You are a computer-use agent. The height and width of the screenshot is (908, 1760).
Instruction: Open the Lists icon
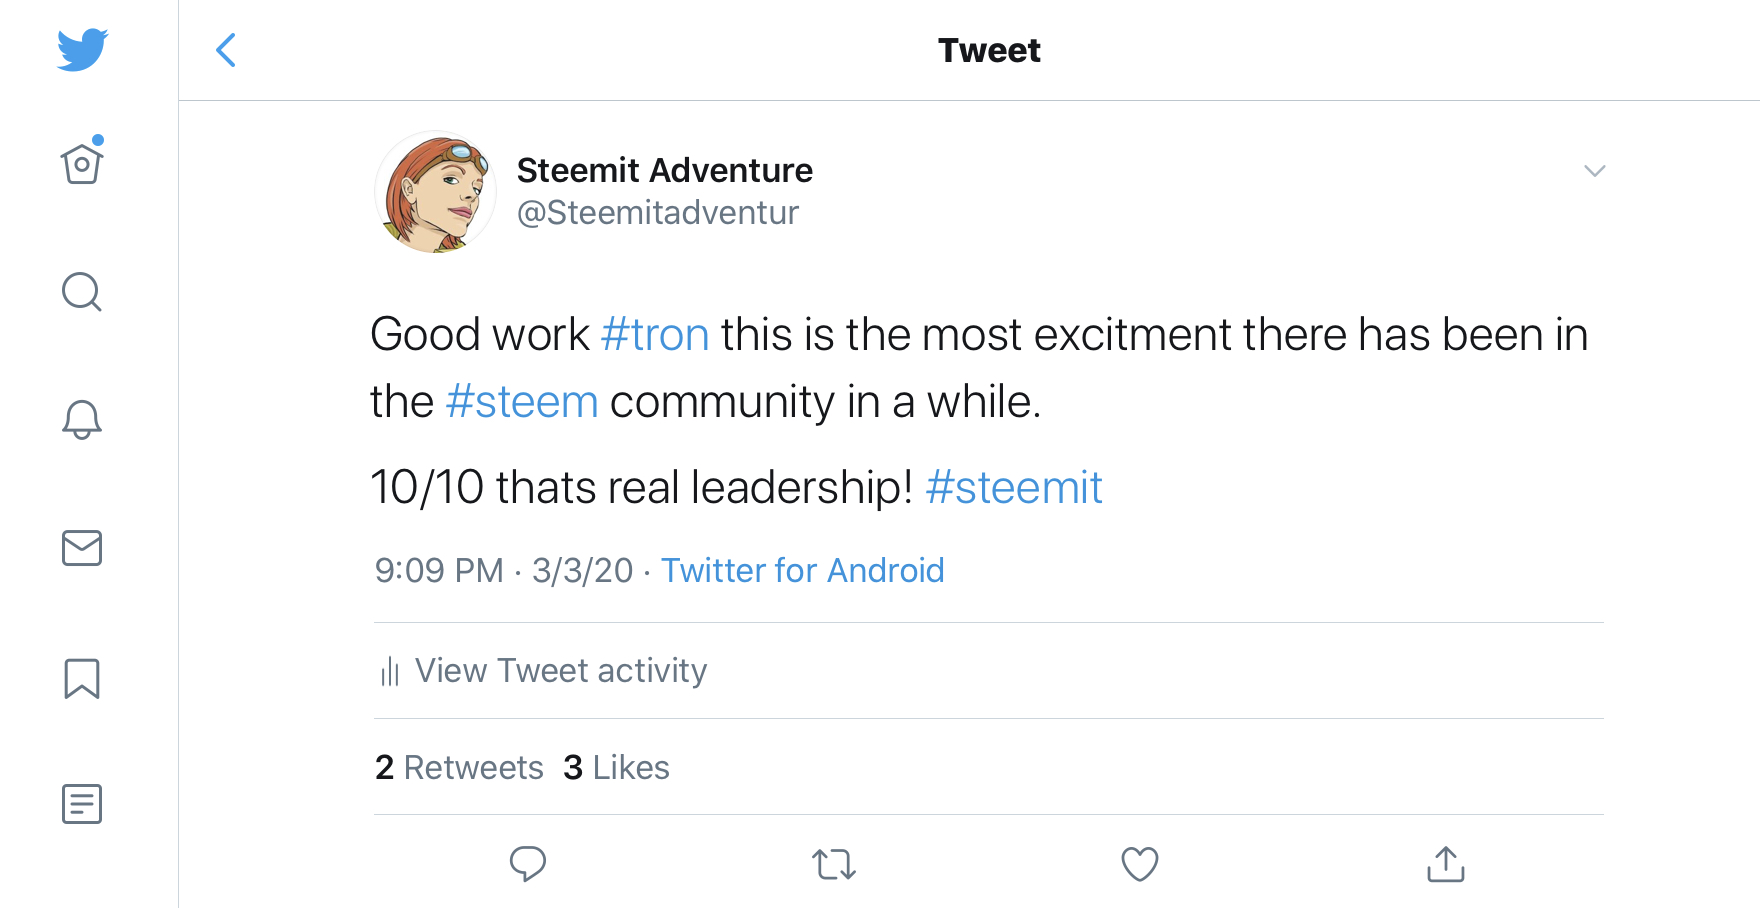(x=82, y=804)
